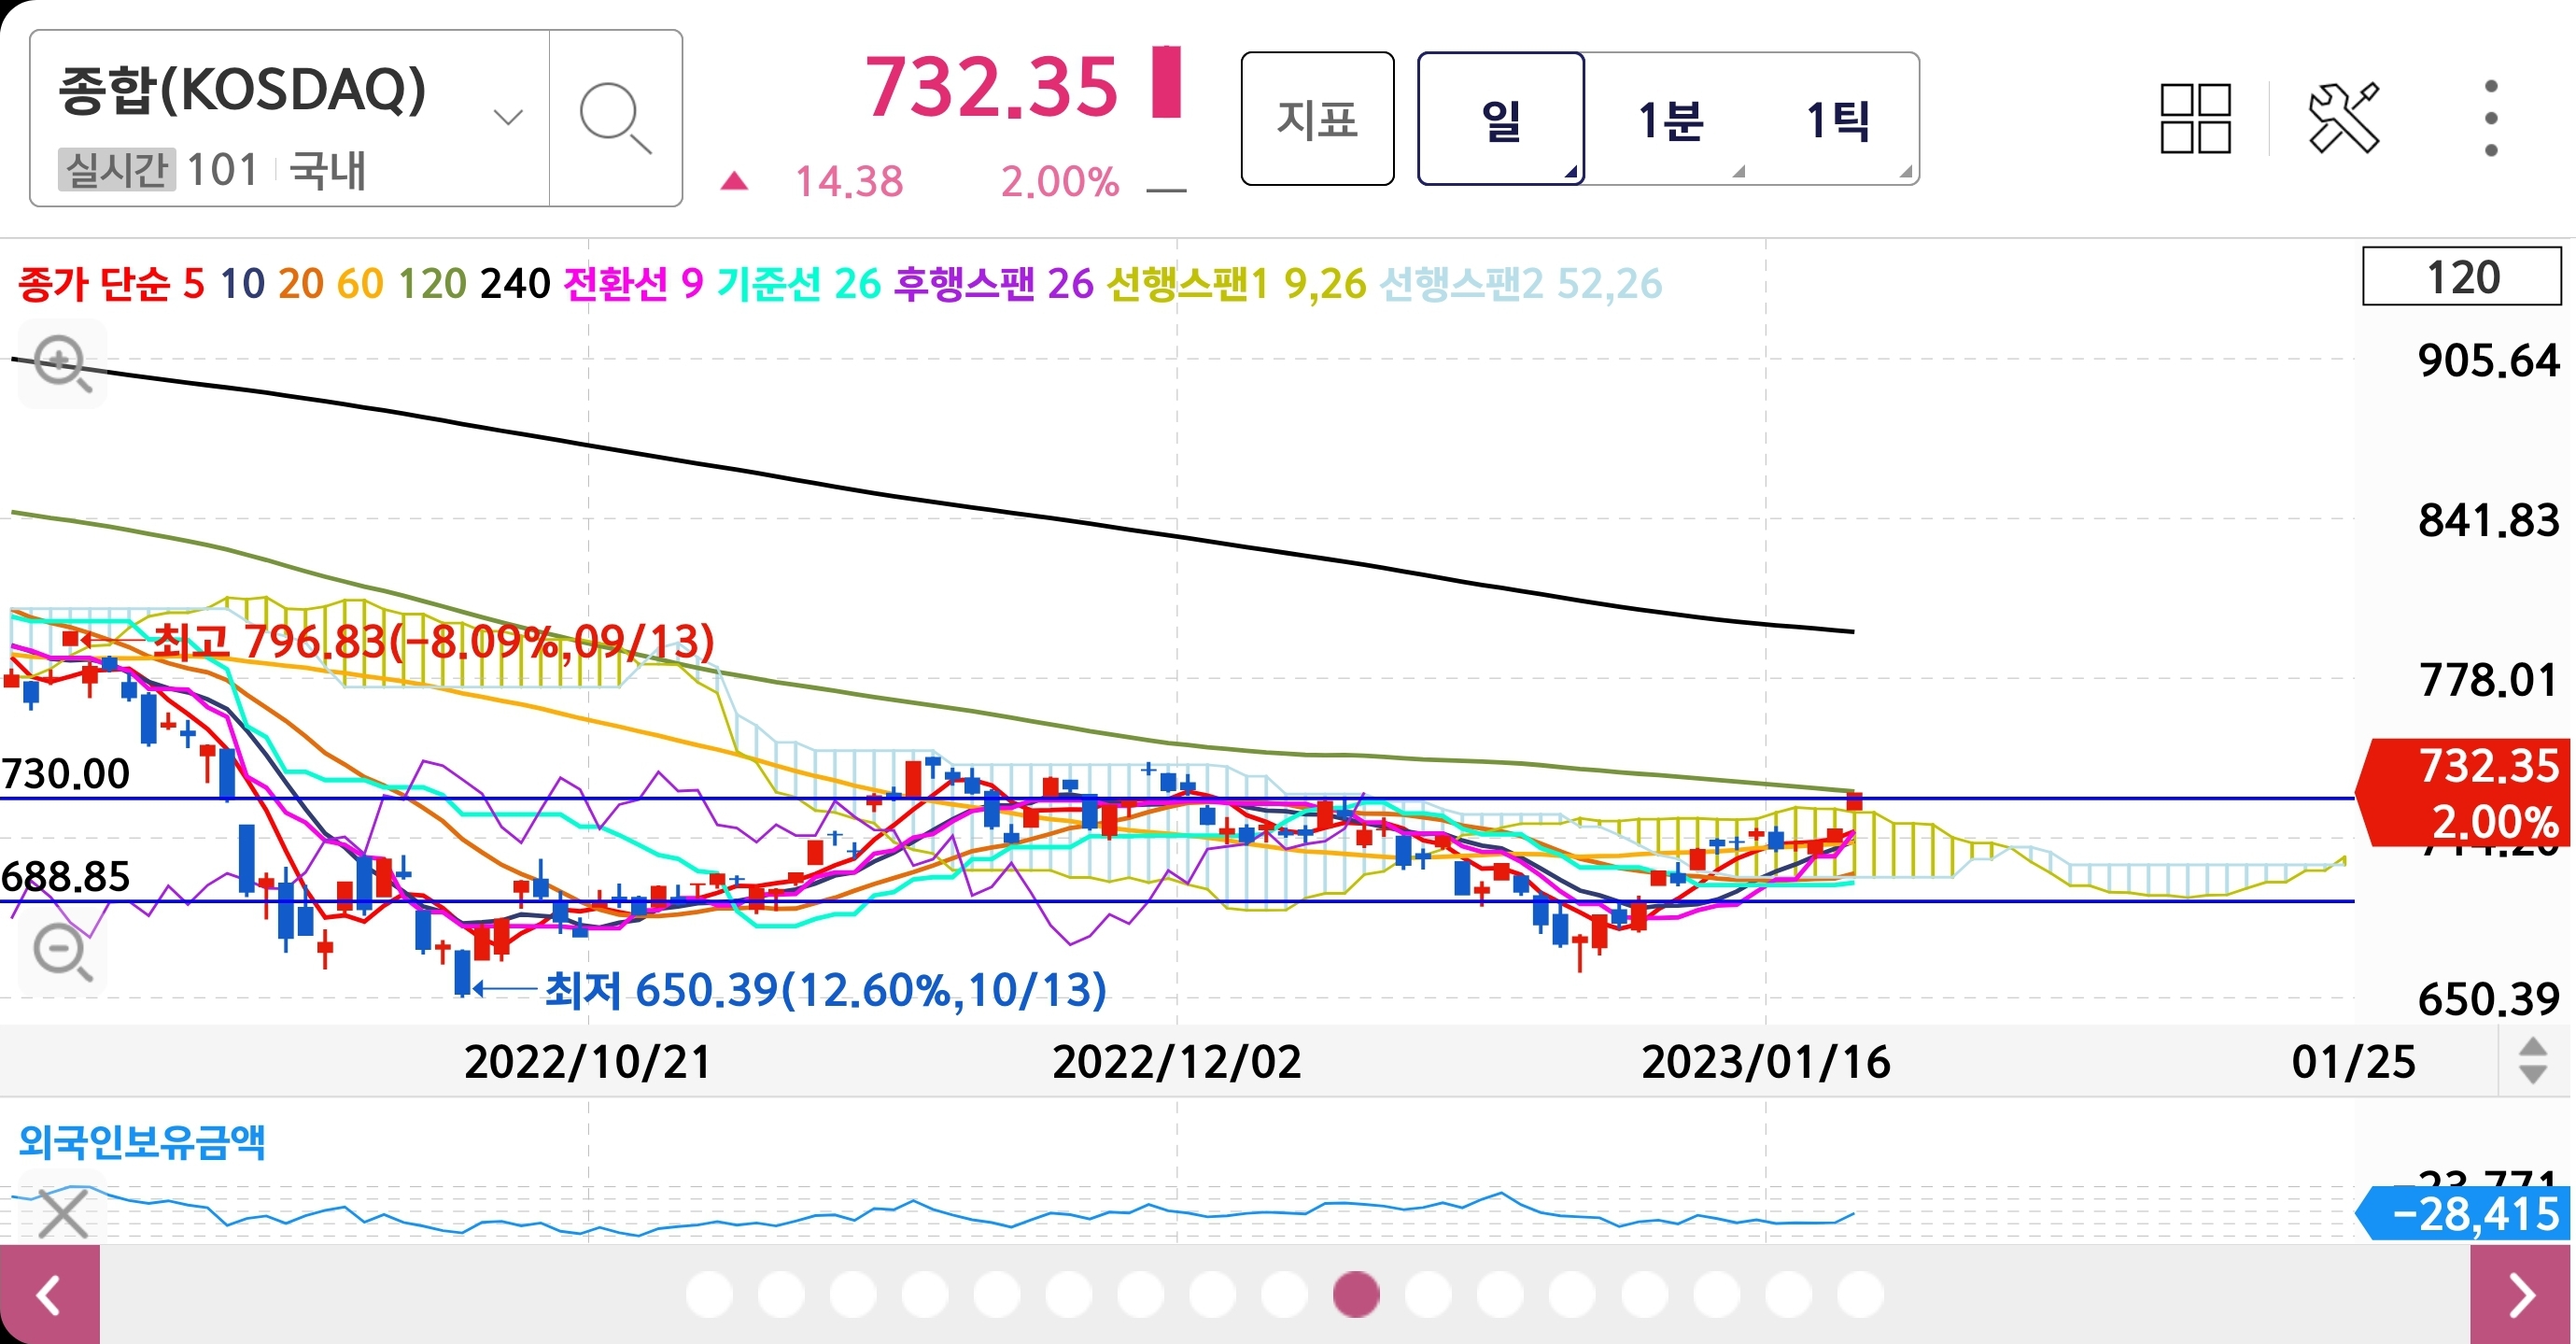Select the highlighted active page dot

[x=1356, y=1295]
